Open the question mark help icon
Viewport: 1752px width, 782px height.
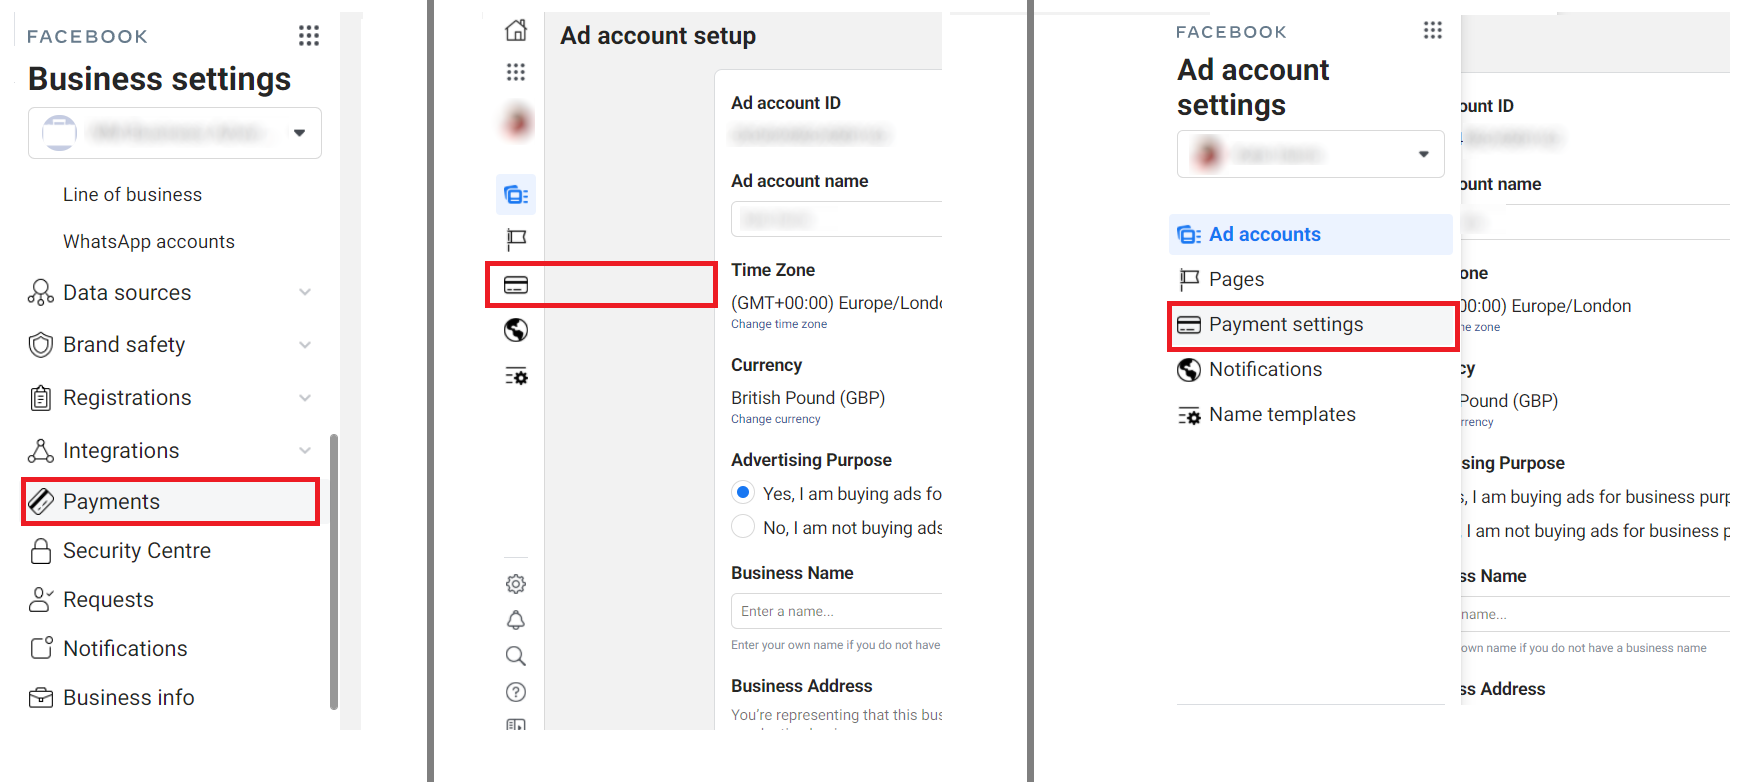[x=516, y=692]
